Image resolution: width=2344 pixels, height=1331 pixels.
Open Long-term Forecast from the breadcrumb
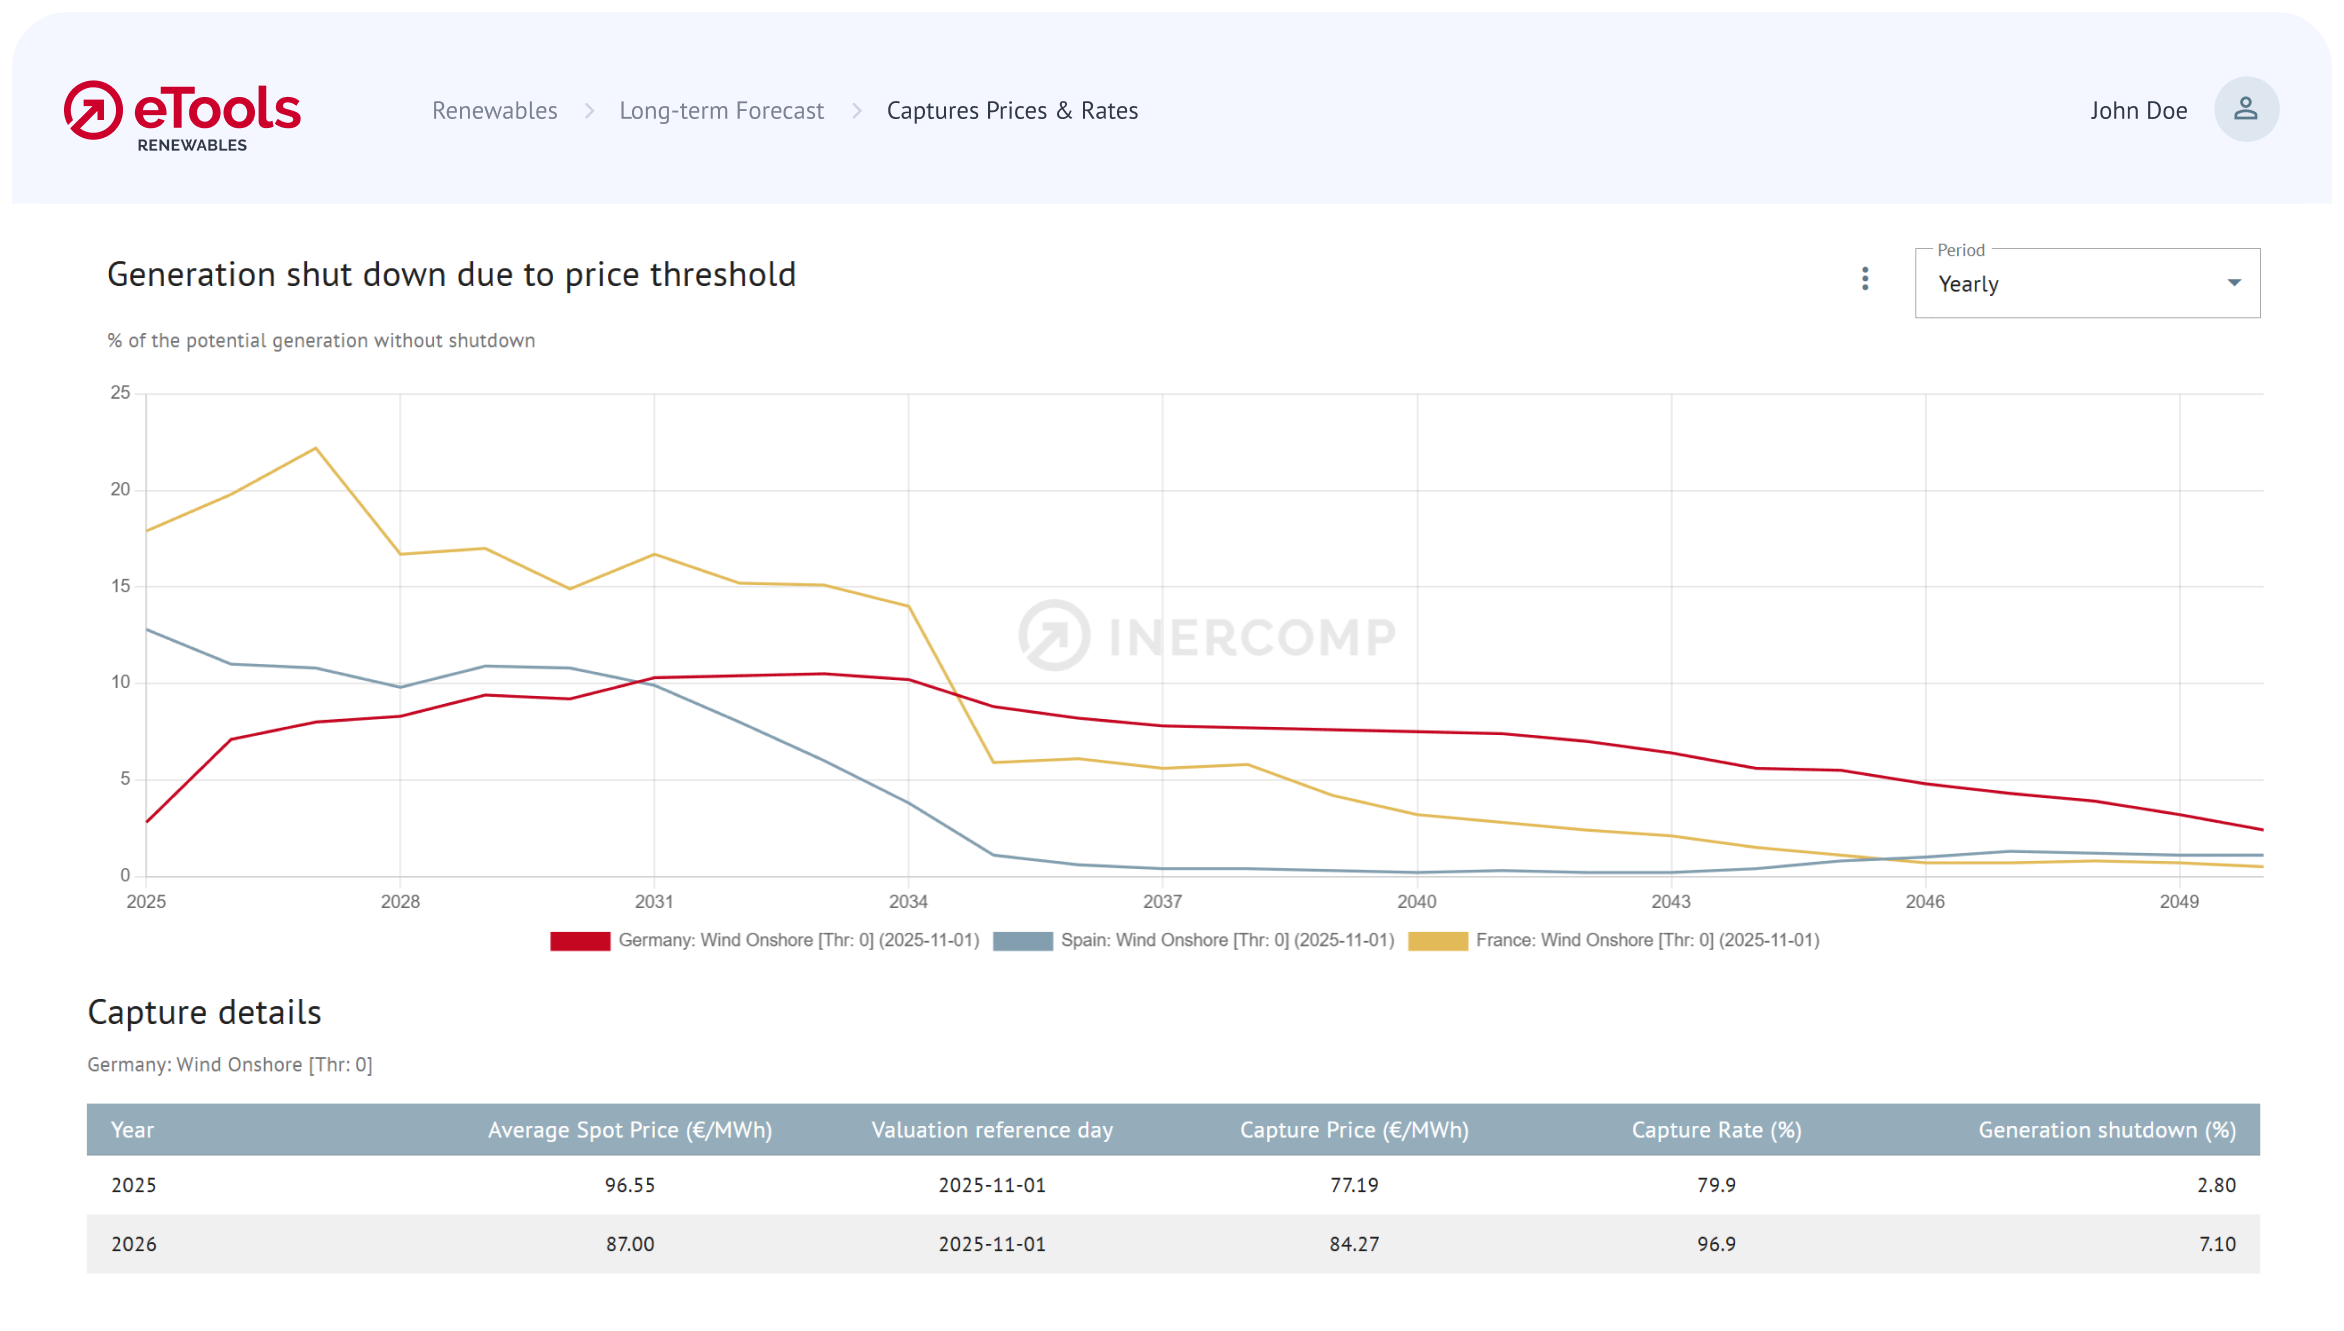tap(721, 111)
